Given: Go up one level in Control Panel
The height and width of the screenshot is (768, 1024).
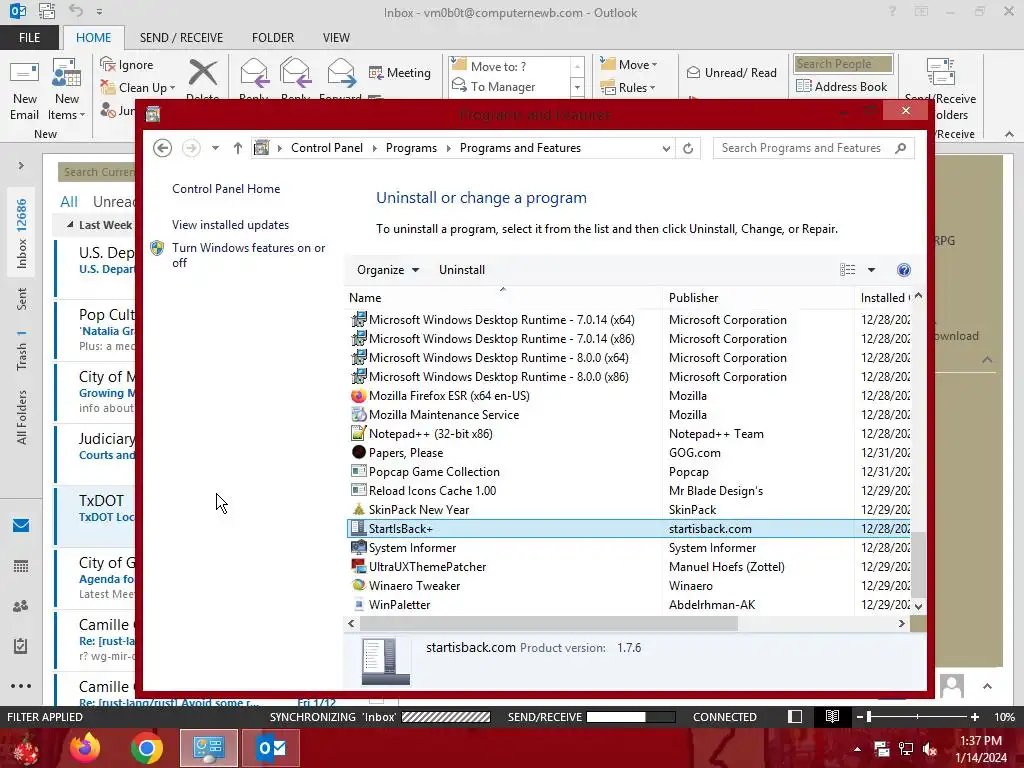Looking at the screenshot, I should [238, 148].
